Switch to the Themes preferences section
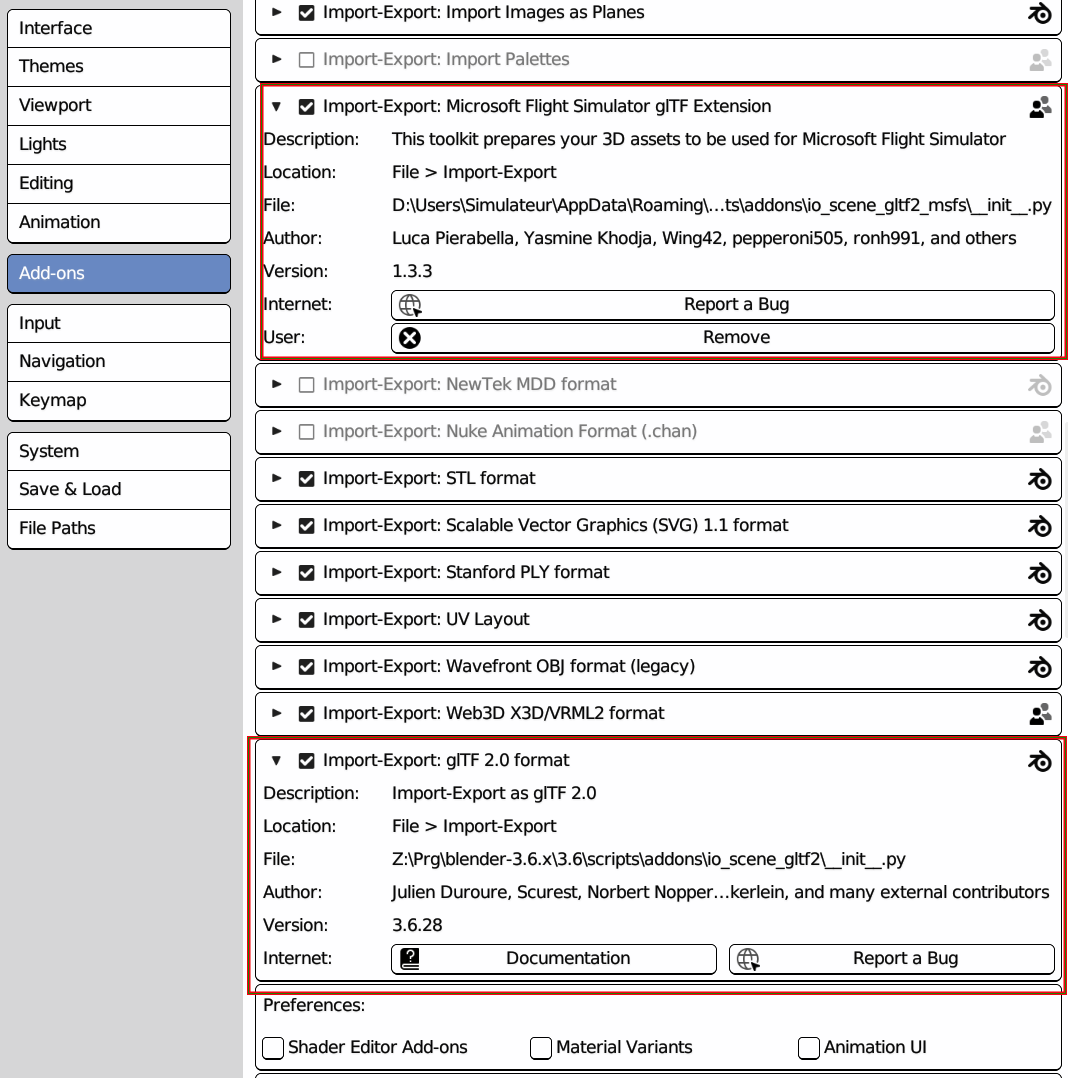Screen dimensions: 1068x1078 pyautogui.click(x=119, y=67)
